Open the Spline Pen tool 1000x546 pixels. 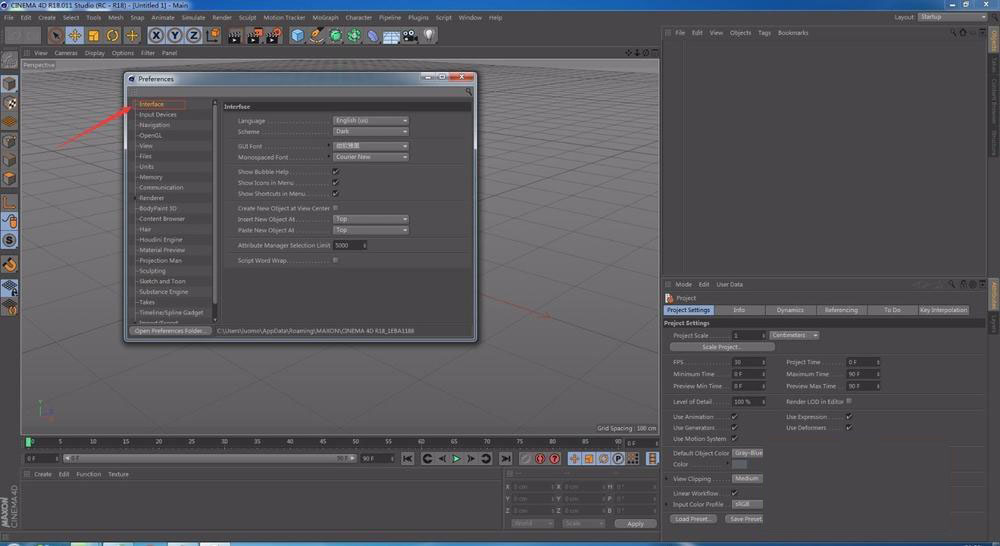click(x=316, y=36)
